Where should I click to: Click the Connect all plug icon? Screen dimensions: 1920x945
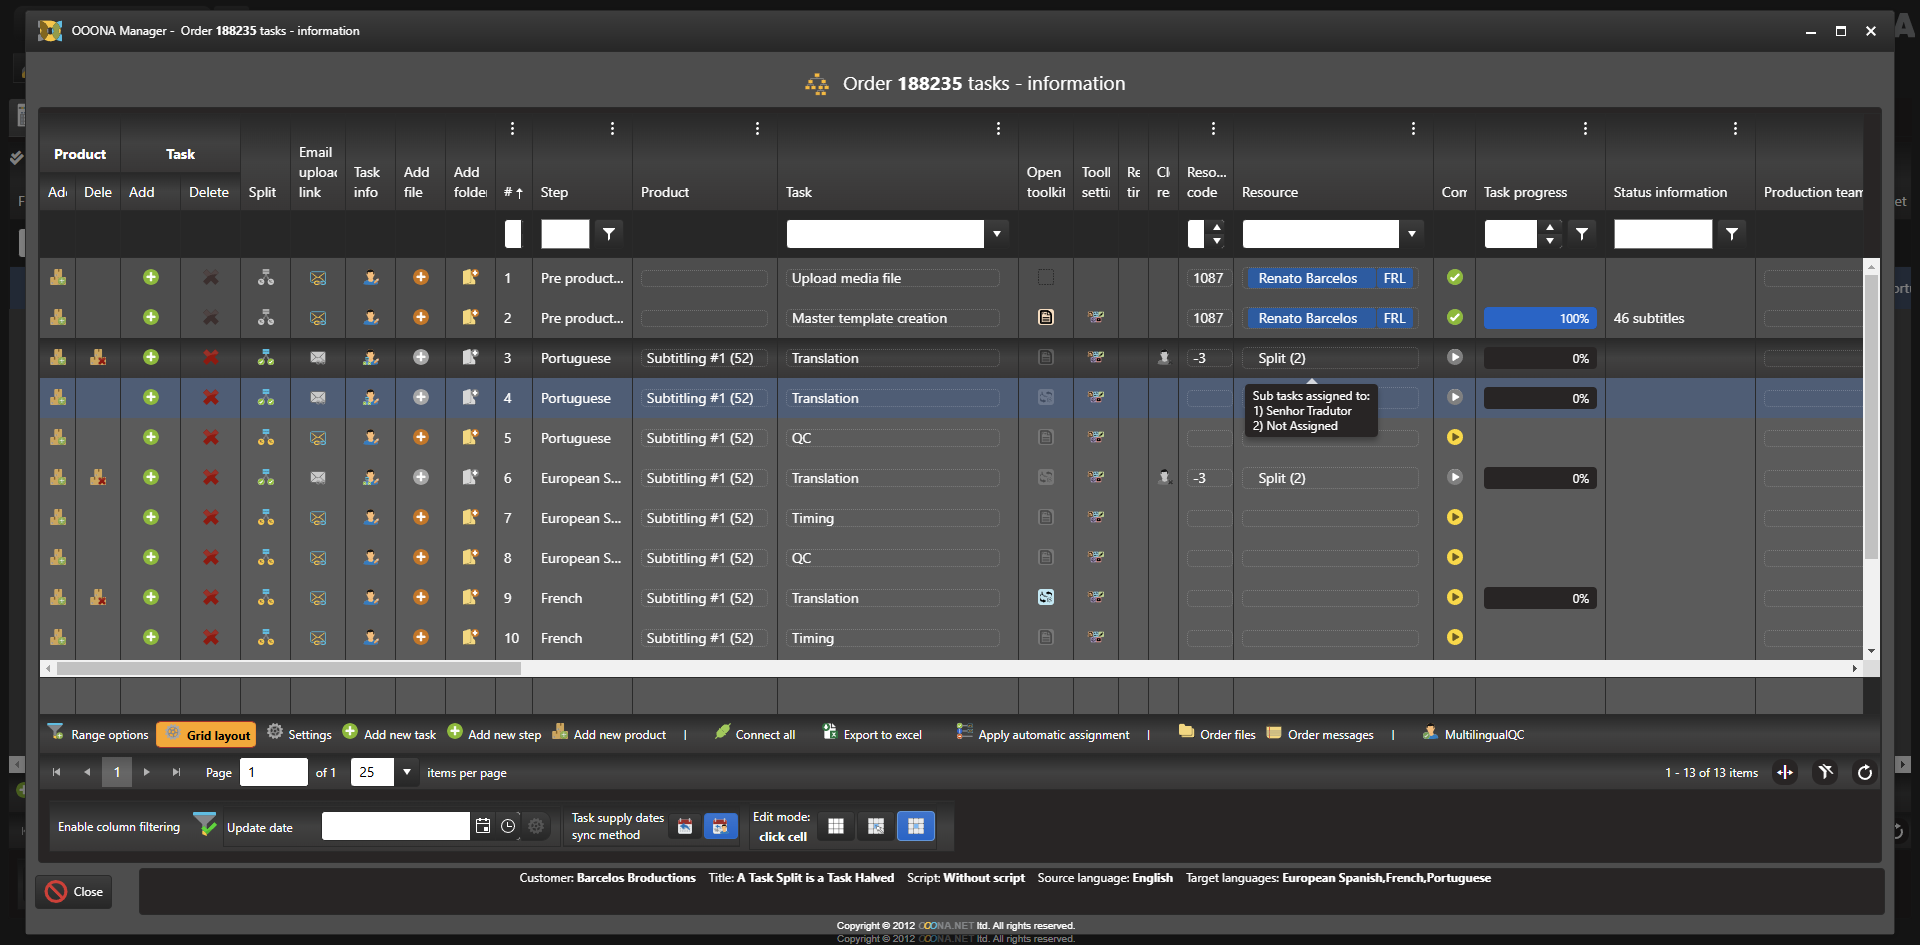(x=723, y=733)
